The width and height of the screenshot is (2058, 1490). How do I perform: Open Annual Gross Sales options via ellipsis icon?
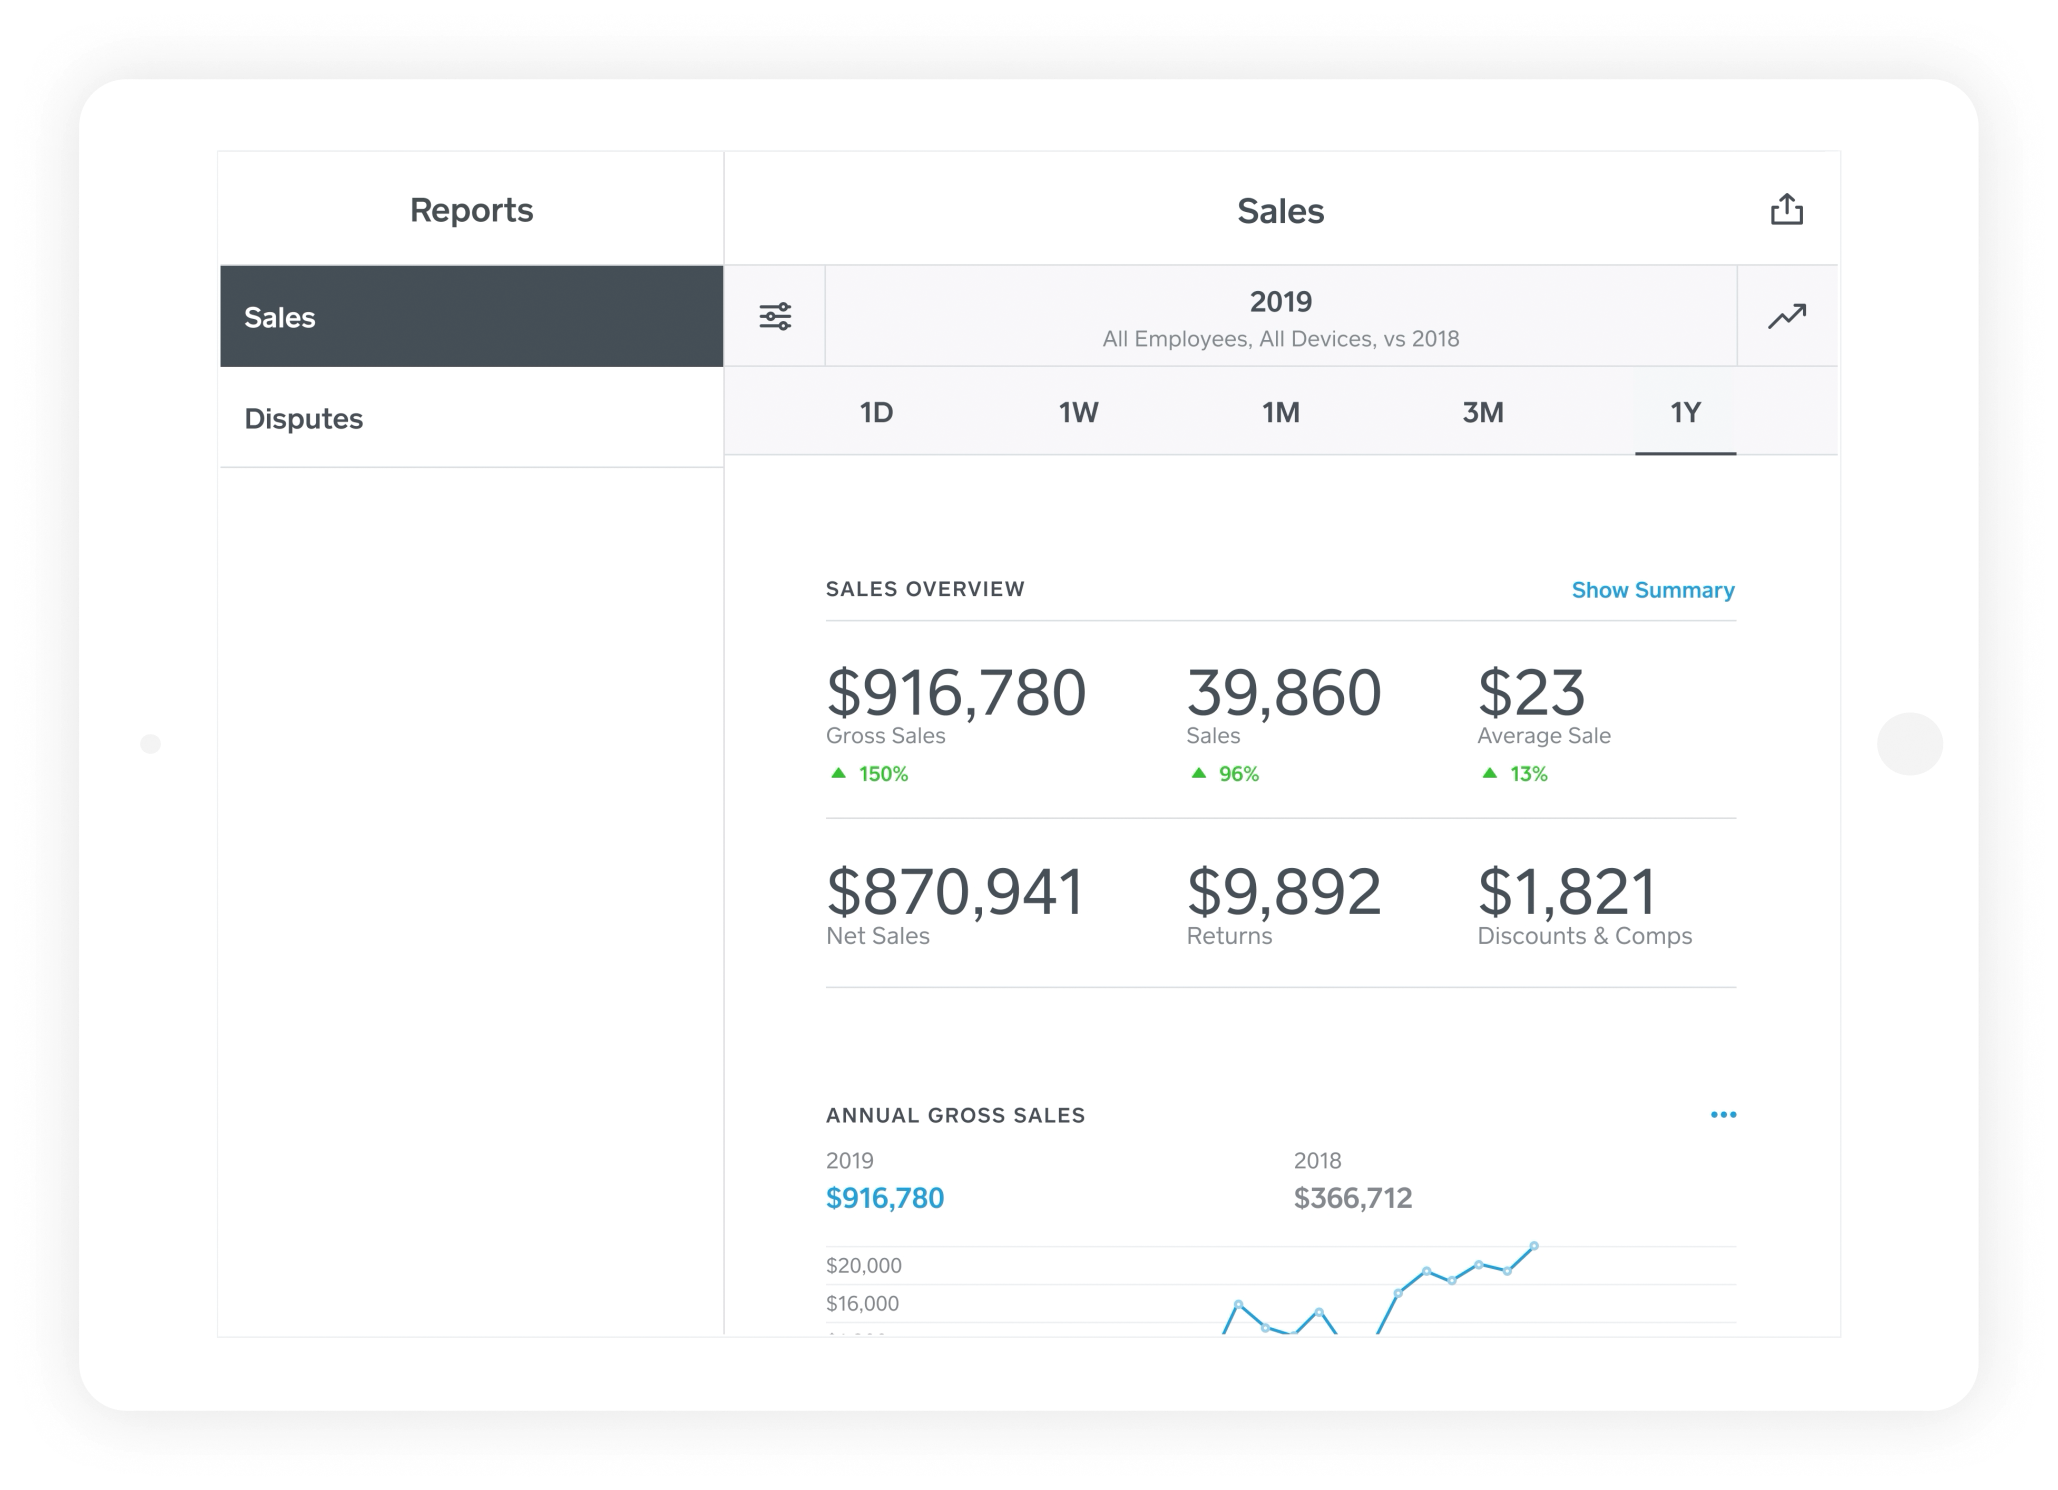[1723, 1114]
